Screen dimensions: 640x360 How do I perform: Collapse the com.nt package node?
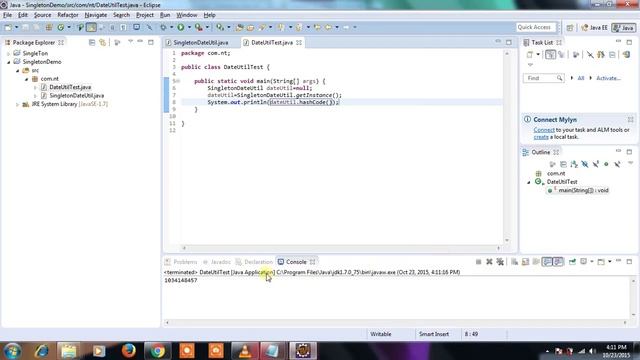click(27, 79)
